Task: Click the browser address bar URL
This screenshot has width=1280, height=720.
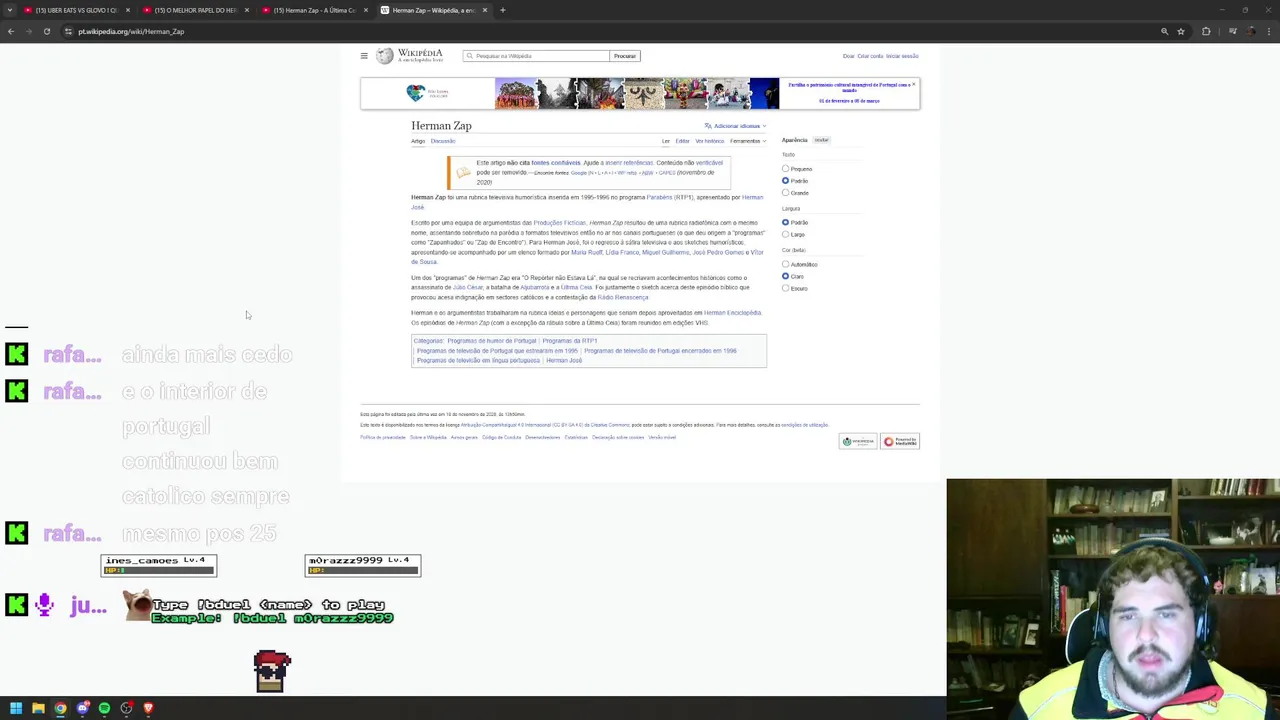Action: coord(131,31)
